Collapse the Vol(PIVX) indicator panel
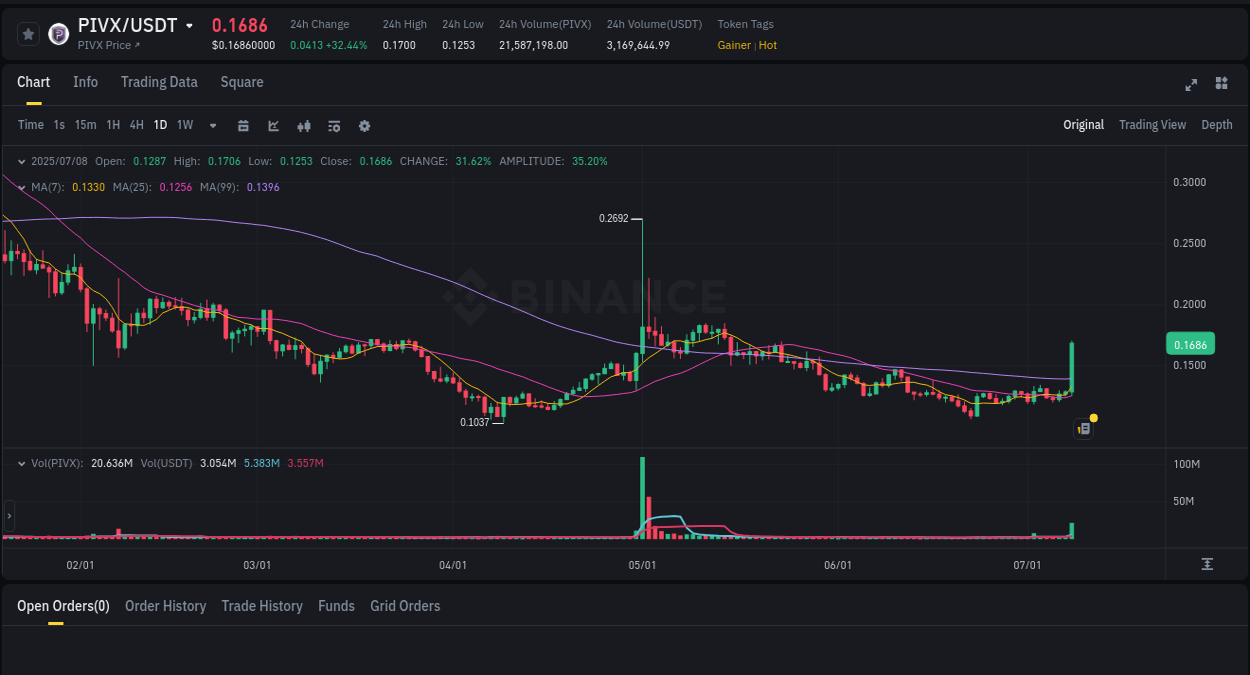 pyautogui.click(x=22, y=463)
